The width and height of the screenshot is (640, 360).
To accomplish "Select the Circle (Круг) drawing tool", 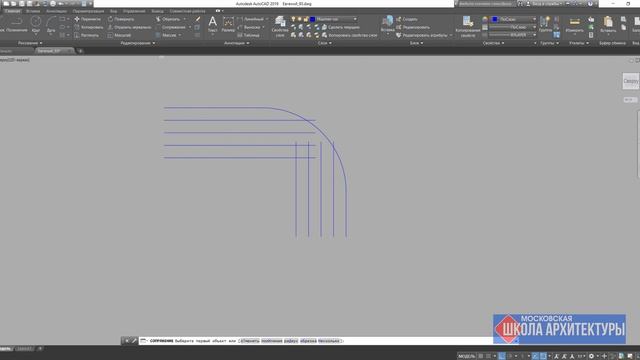I will (x=36, y=24).
